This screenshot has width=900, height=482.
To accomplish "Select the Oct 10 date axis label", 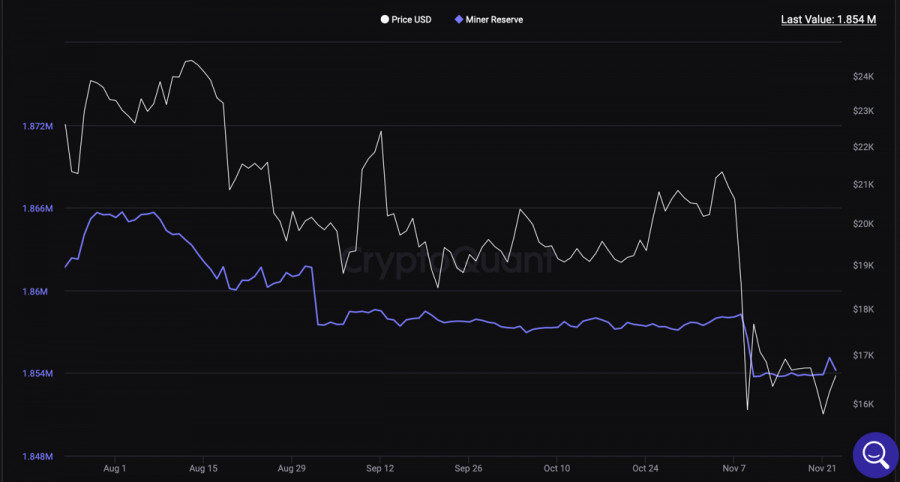I will pos(557,468).
